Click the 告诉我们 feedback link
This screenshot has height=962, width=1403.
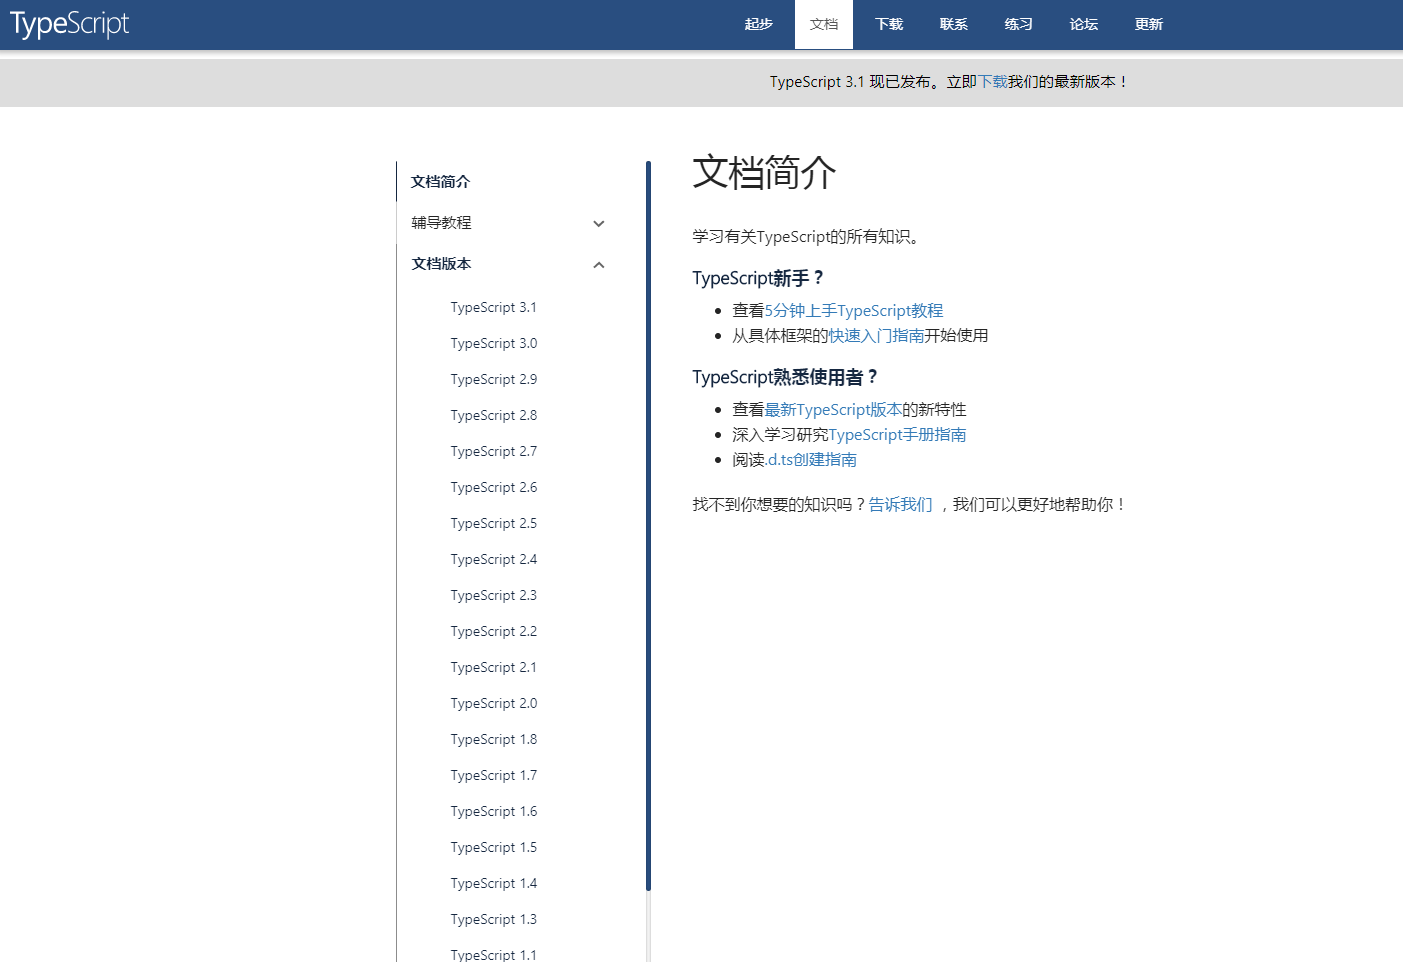click(x=901, y=505)
